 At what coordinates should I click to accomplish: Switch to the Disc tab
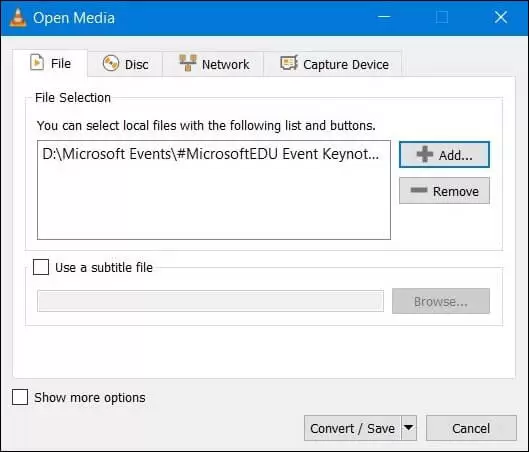125,64
